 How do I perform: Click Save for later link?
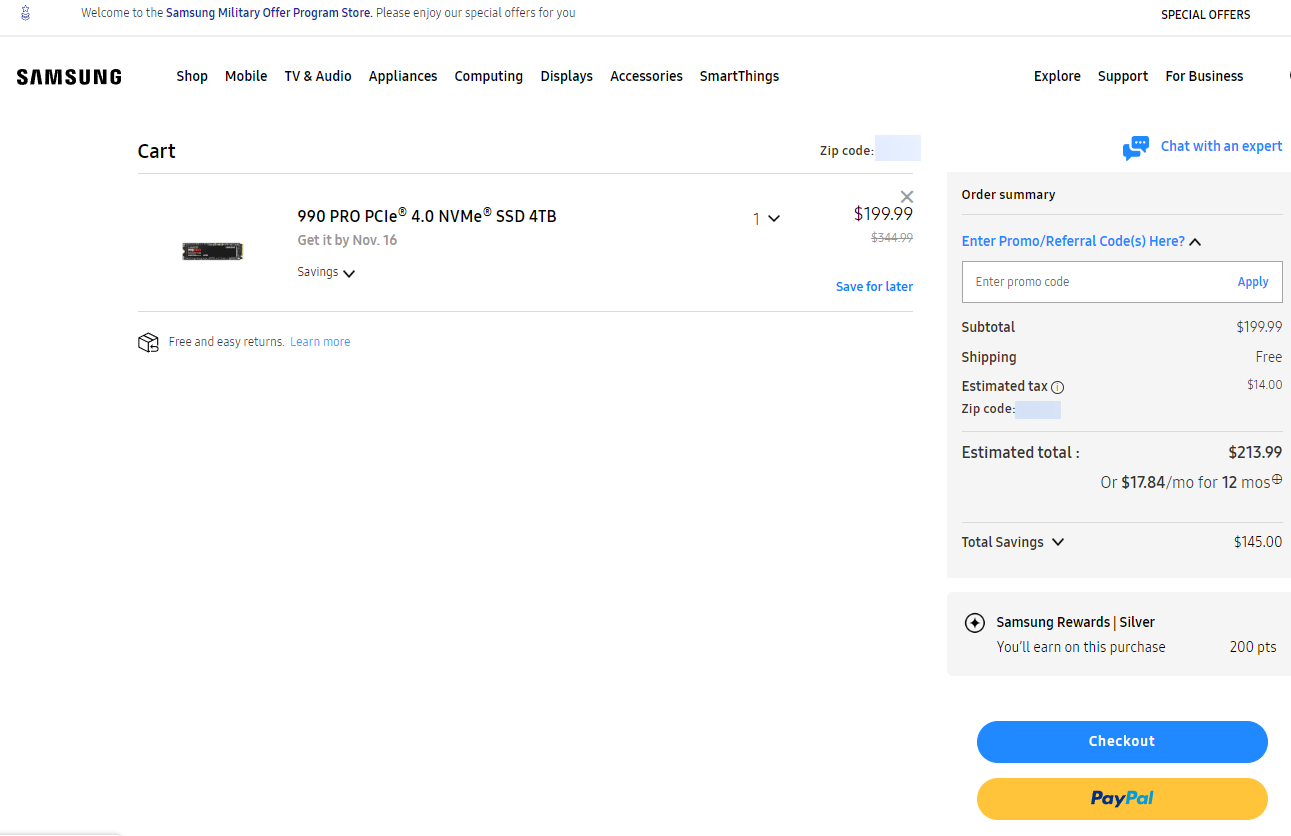pos(874,287)
